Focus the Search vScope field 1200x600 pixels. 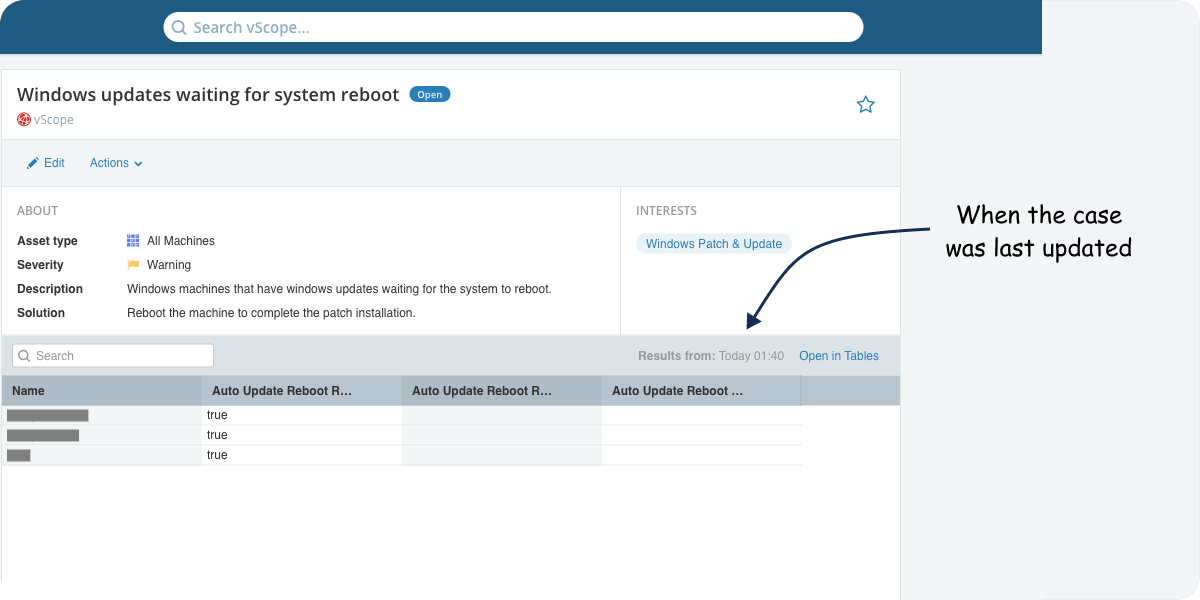pyautogui.click(x=513, y=27)
